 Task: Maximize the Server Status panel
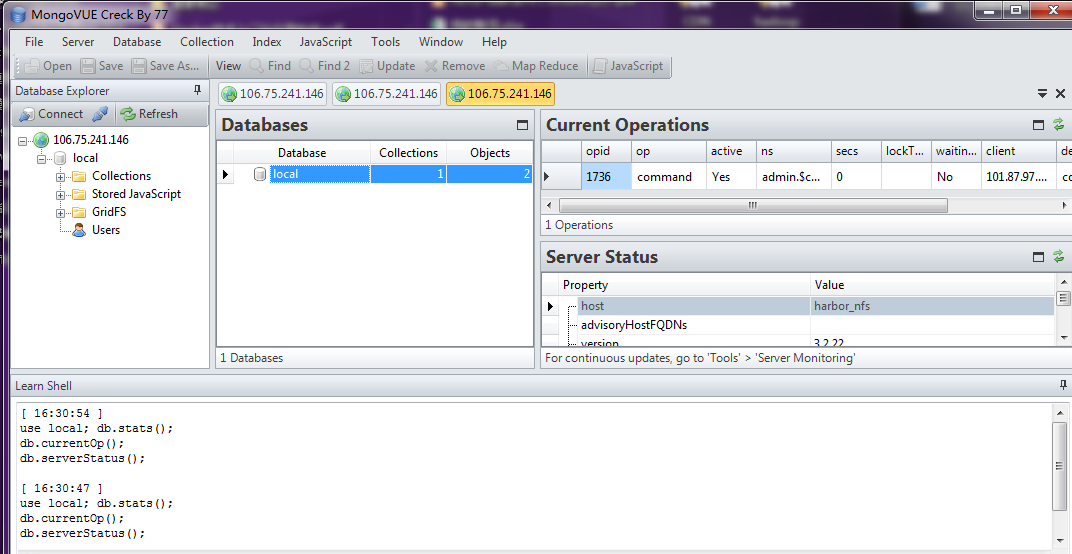1038,256
